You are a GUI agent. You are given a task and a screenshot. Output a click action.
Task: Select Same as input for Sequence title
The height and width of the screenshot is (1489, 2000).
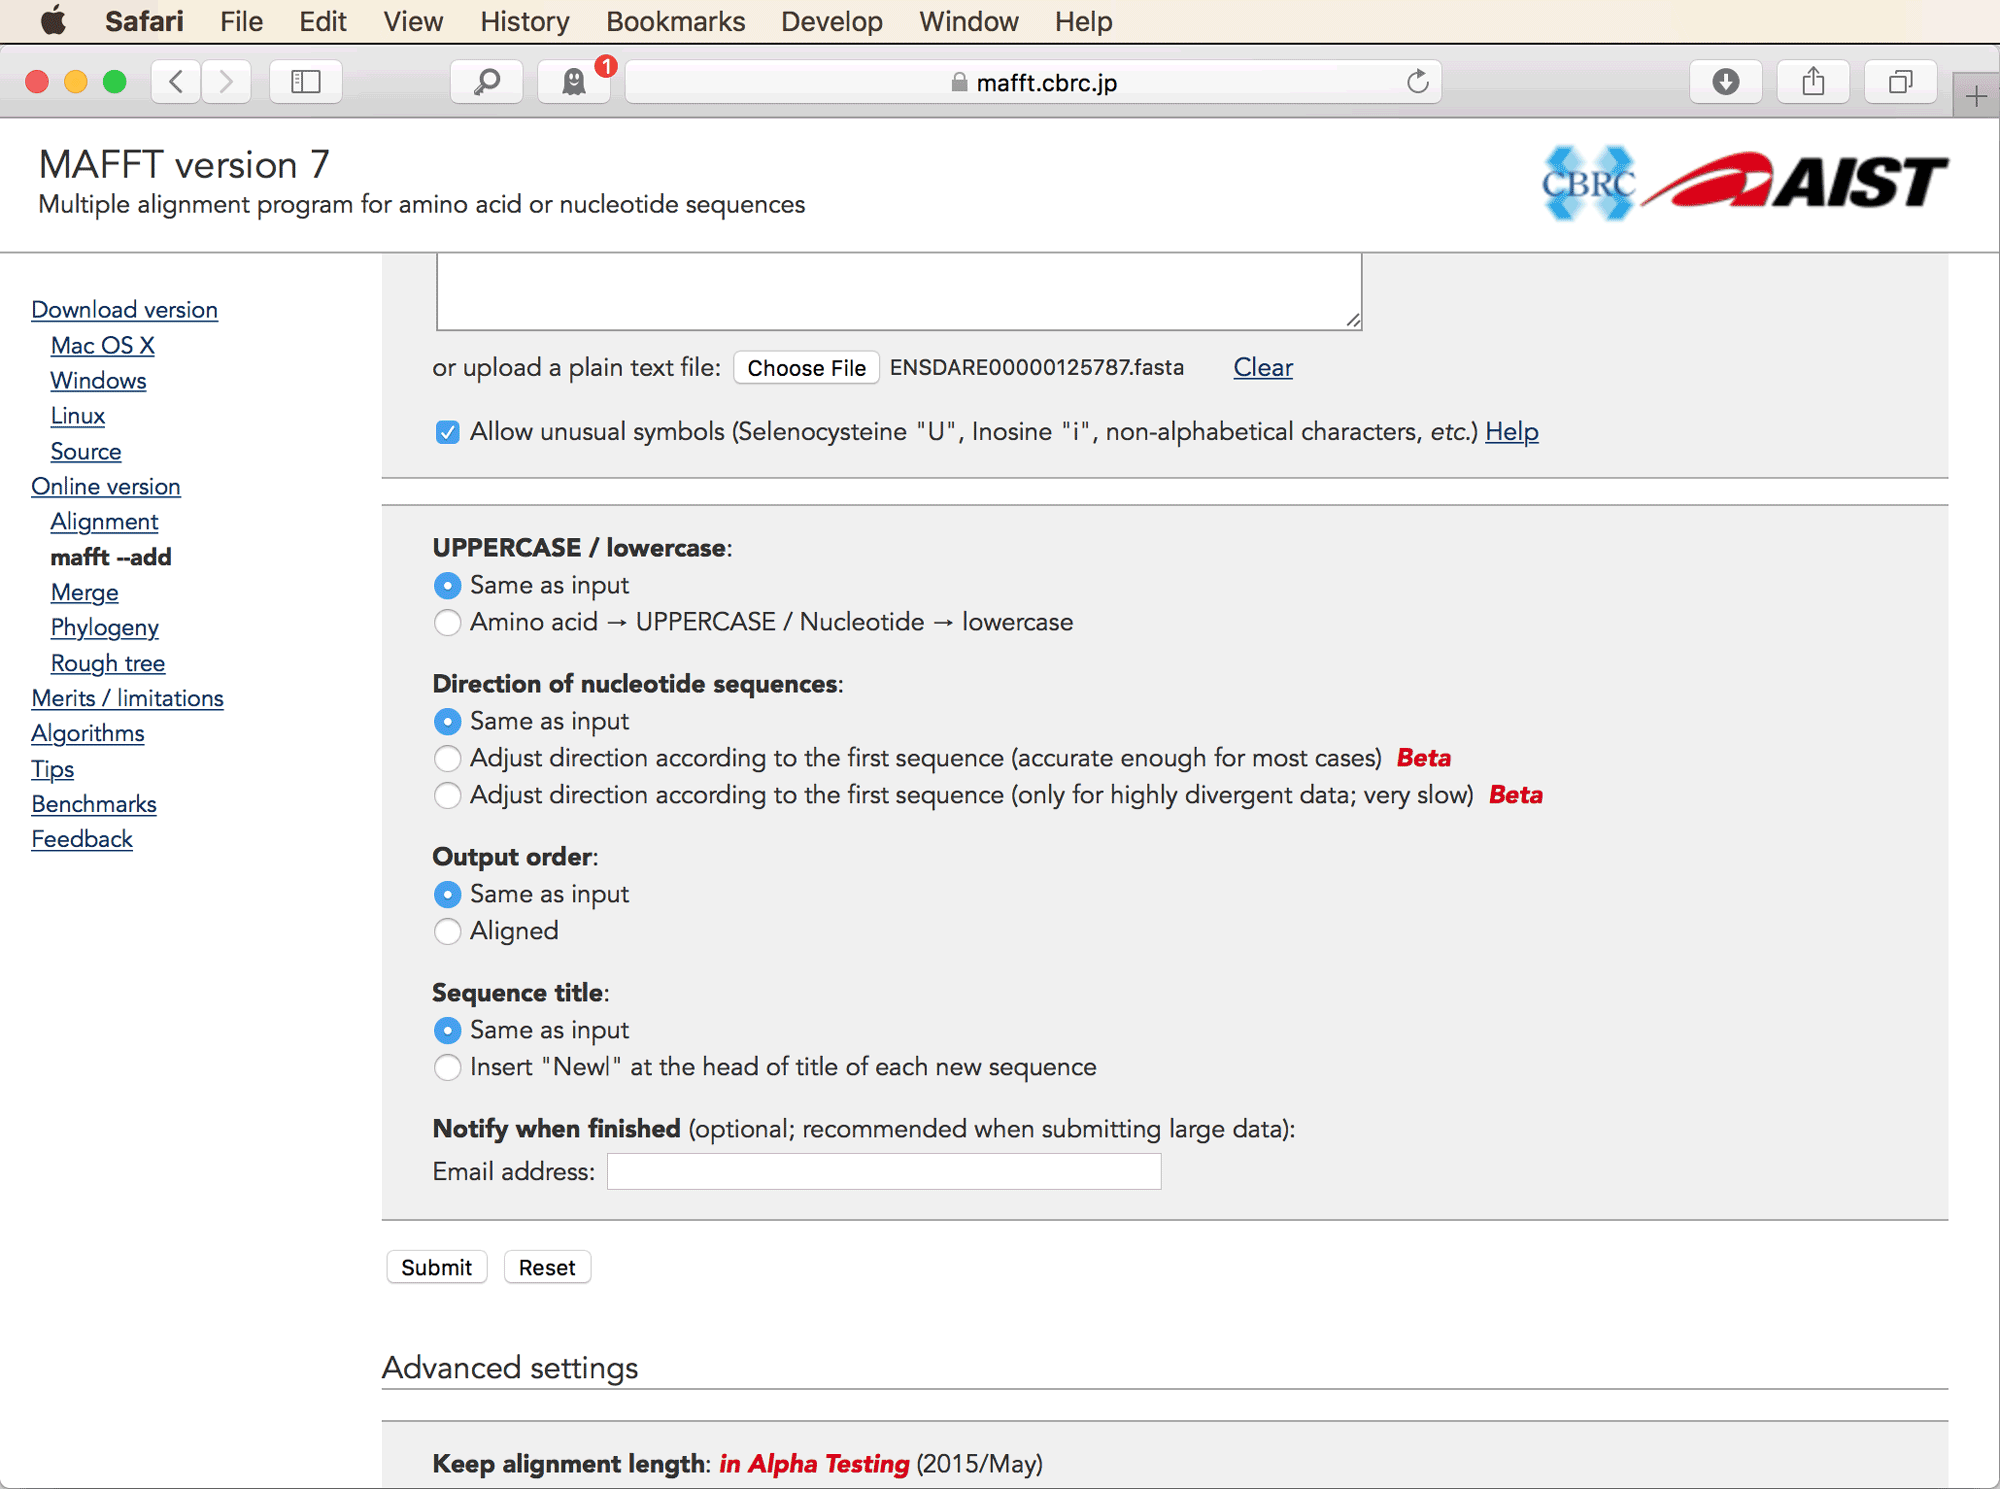447,1030
